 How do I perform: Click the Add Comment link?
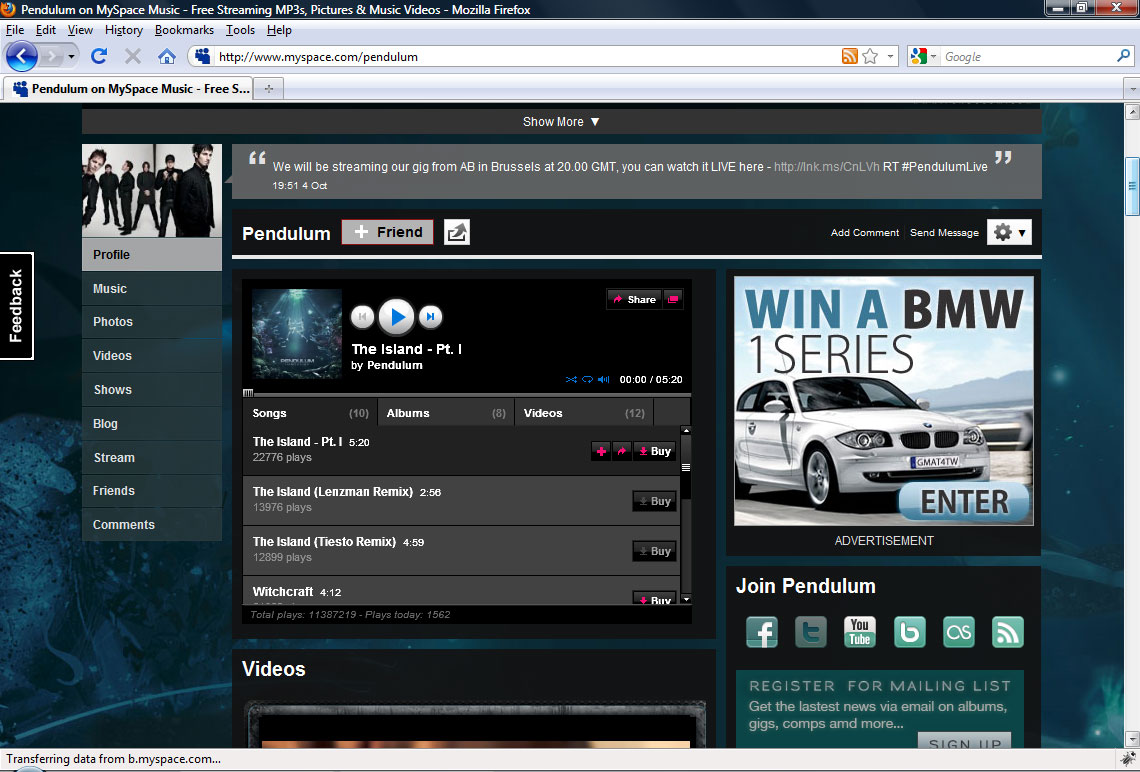(x=864, y=233)
